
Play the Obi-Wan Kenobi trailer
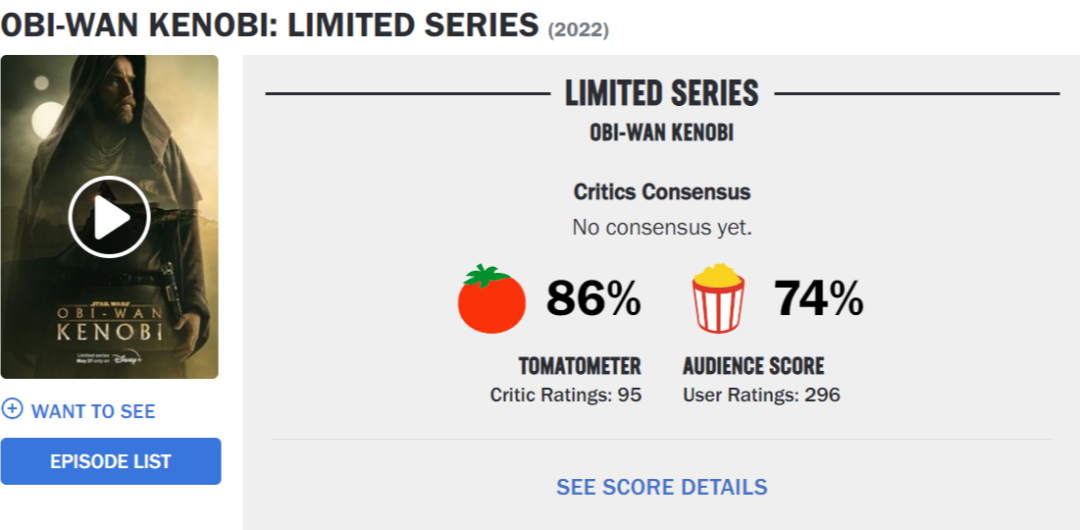pyautogui.click(x=109, y=216)
